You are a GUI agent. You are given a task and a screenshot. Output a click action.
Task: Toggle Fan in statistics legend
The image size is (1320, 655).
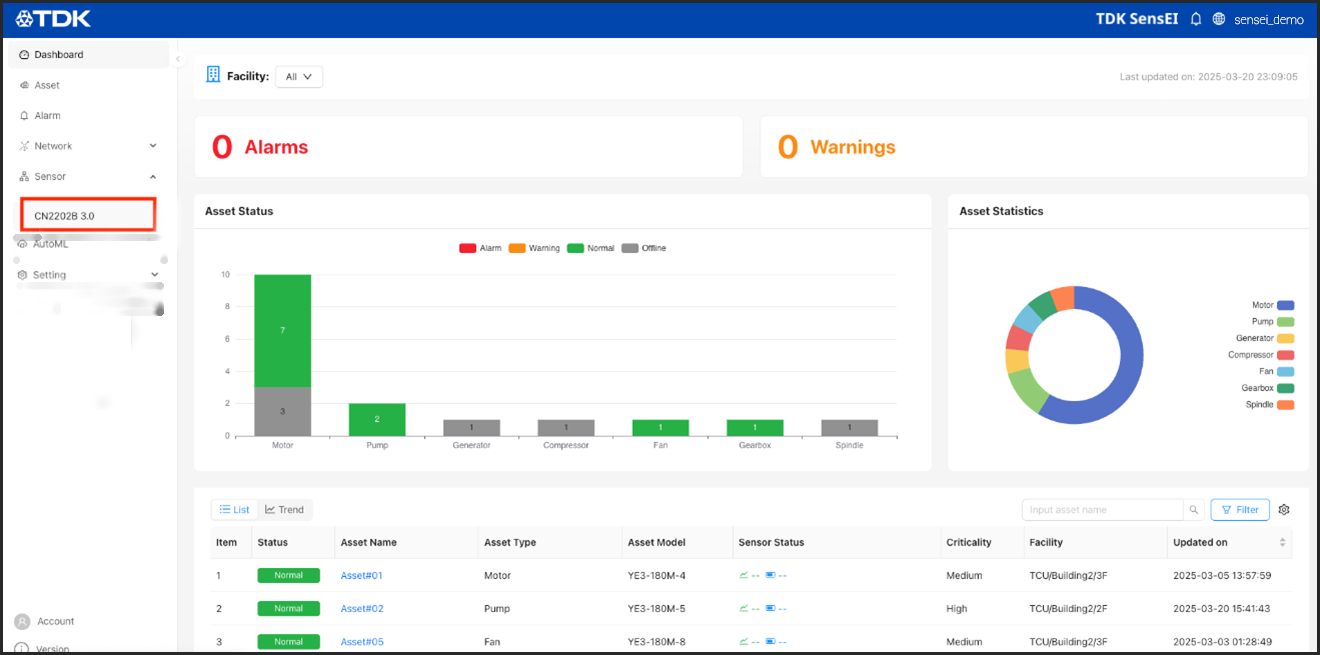click(x=1277, y=371)
